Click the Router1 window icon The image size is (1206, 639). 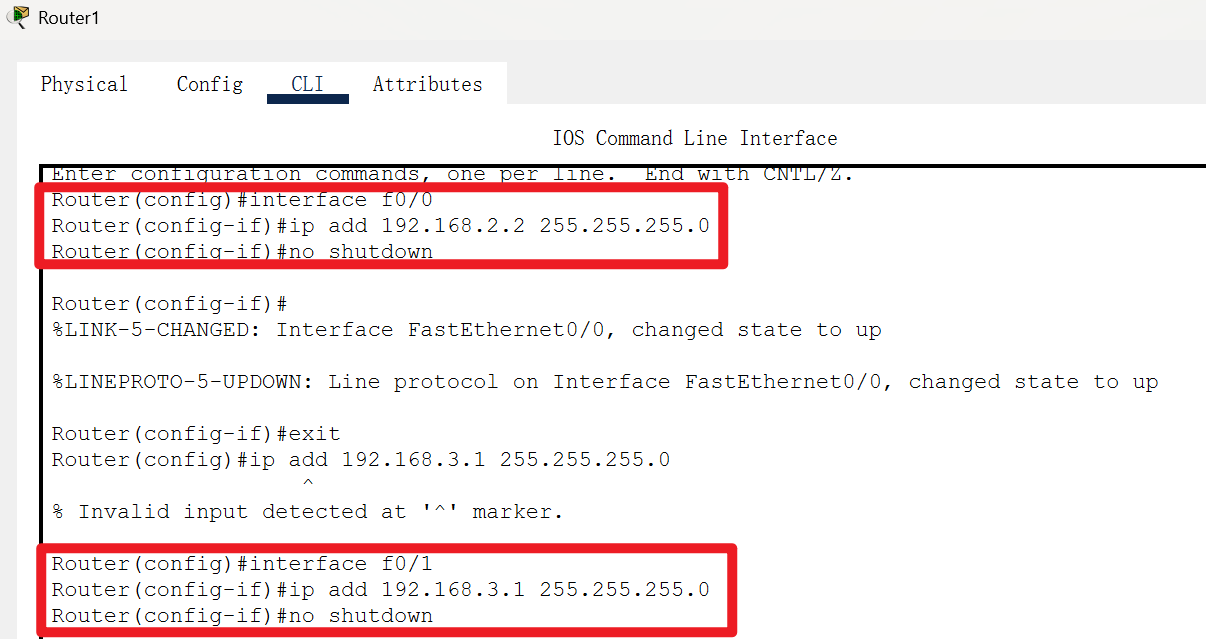point(16,17)
